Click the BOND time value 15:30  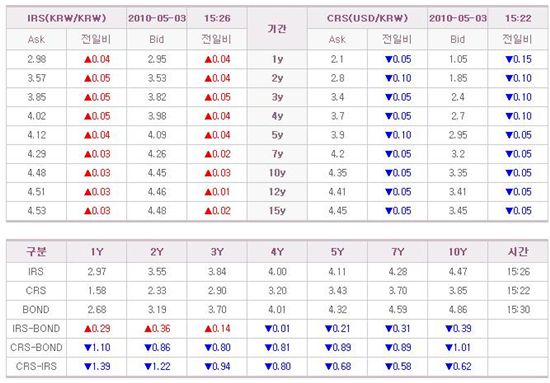click(x=518, y=310)
